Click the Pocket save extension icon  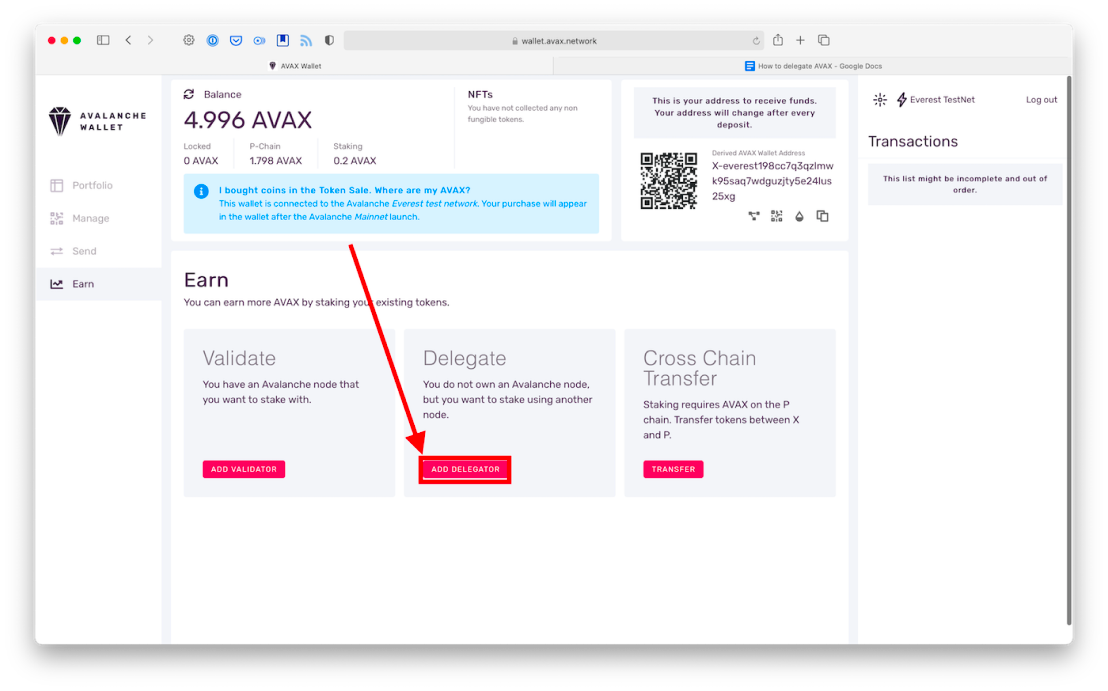pos(236,40)
